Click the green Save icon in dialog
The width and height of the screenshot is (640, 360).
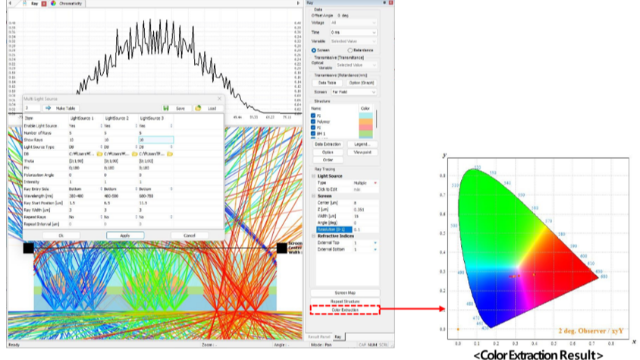(166, 108)
